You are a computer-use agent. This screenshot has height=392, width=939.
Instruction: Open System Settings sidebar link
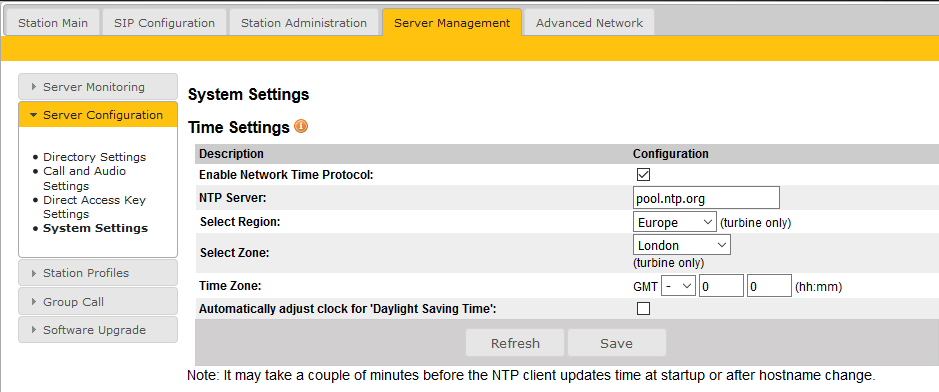pos(96,228)
